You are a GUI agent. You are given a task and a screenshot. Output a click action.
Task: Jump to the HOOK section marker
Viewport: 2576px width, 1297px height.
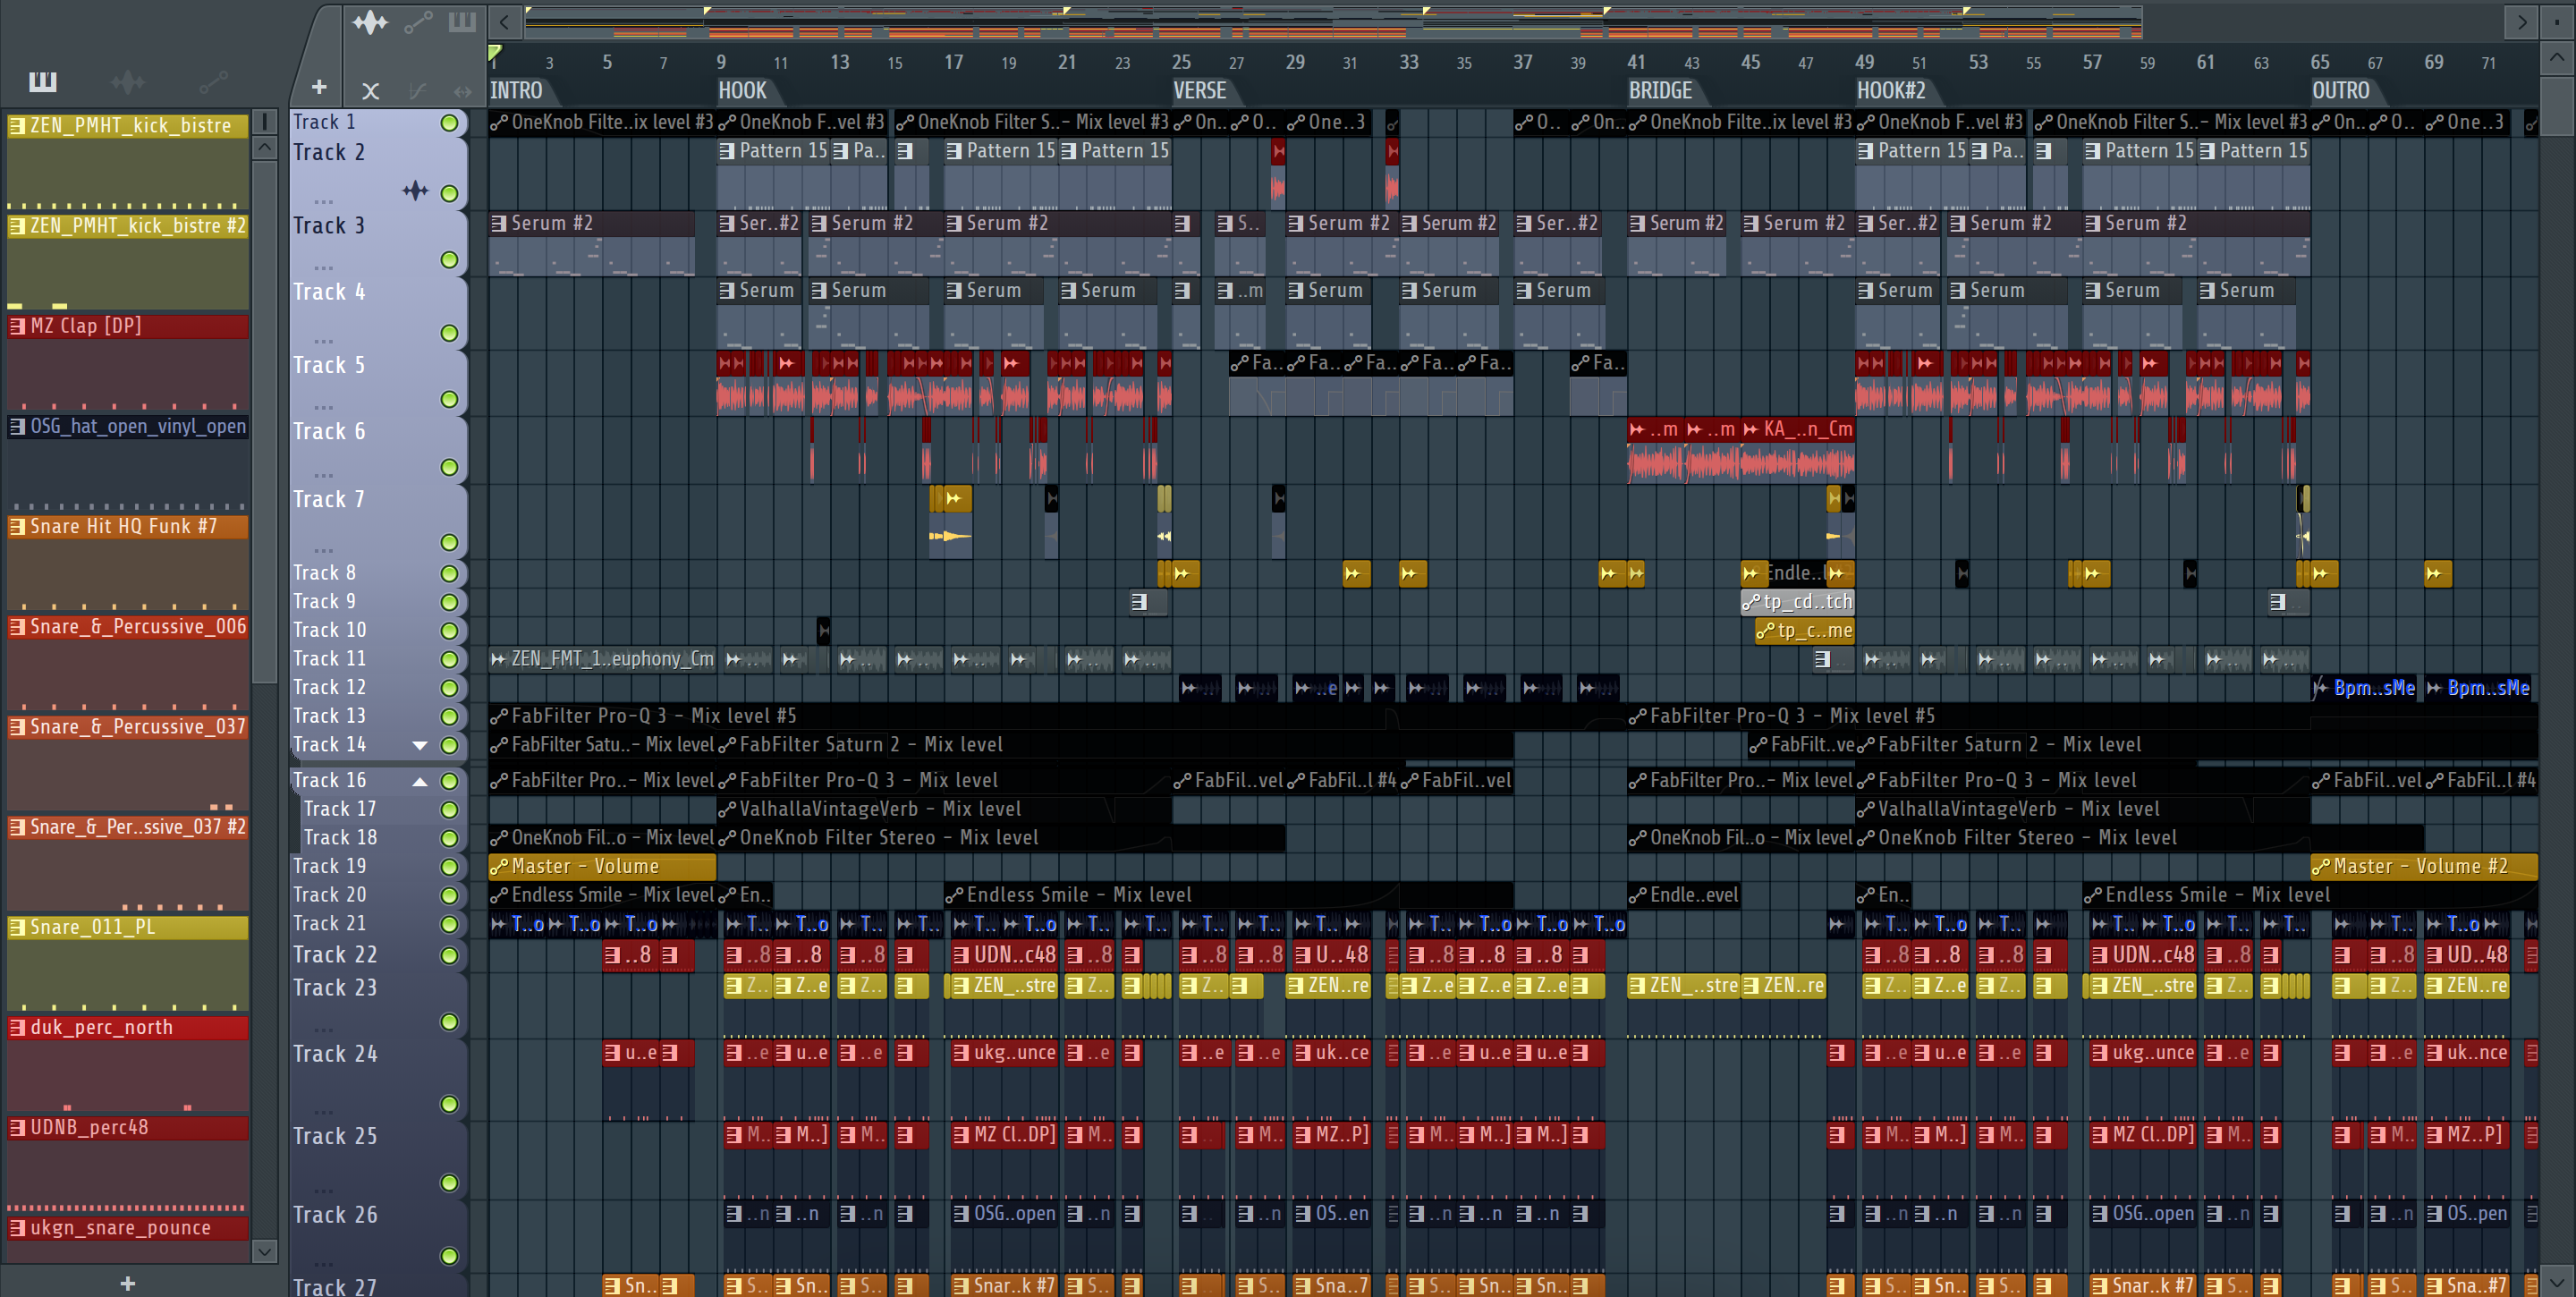[742, 91]
